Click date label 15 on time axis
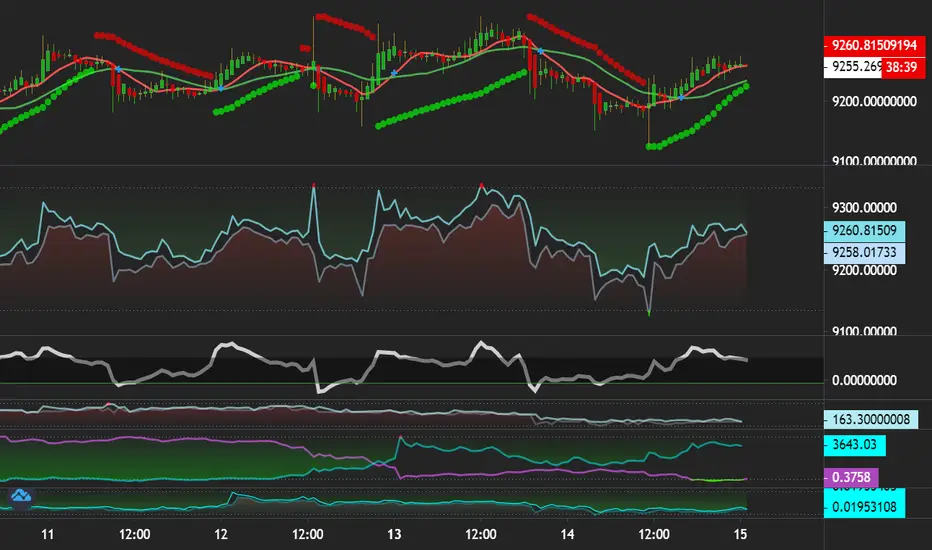The image size is (932, 550). [740, 535]
